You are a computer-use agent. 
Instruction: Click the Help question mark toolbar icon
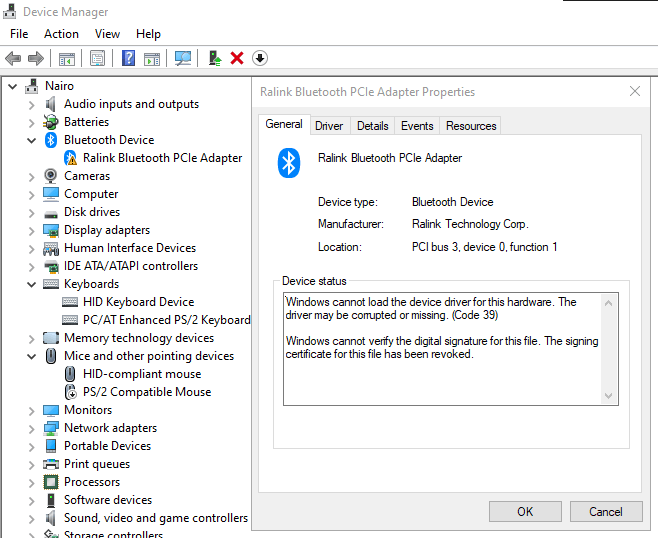point(128,58)
